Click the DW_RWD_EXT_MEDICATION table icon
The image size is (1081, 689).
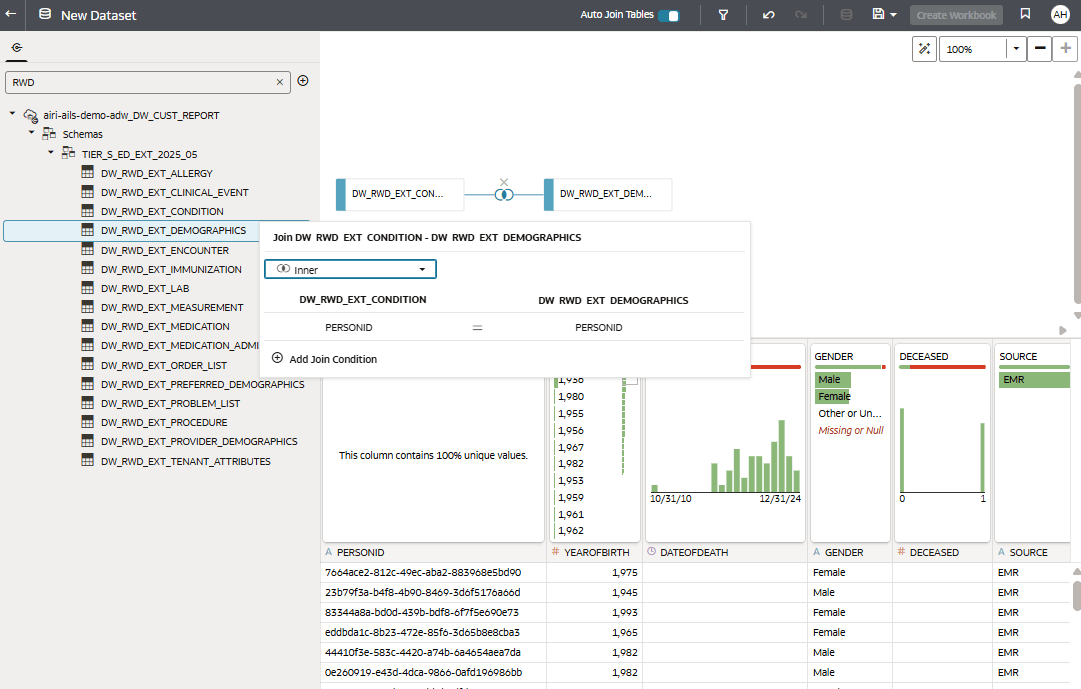(x=88, y=326)
